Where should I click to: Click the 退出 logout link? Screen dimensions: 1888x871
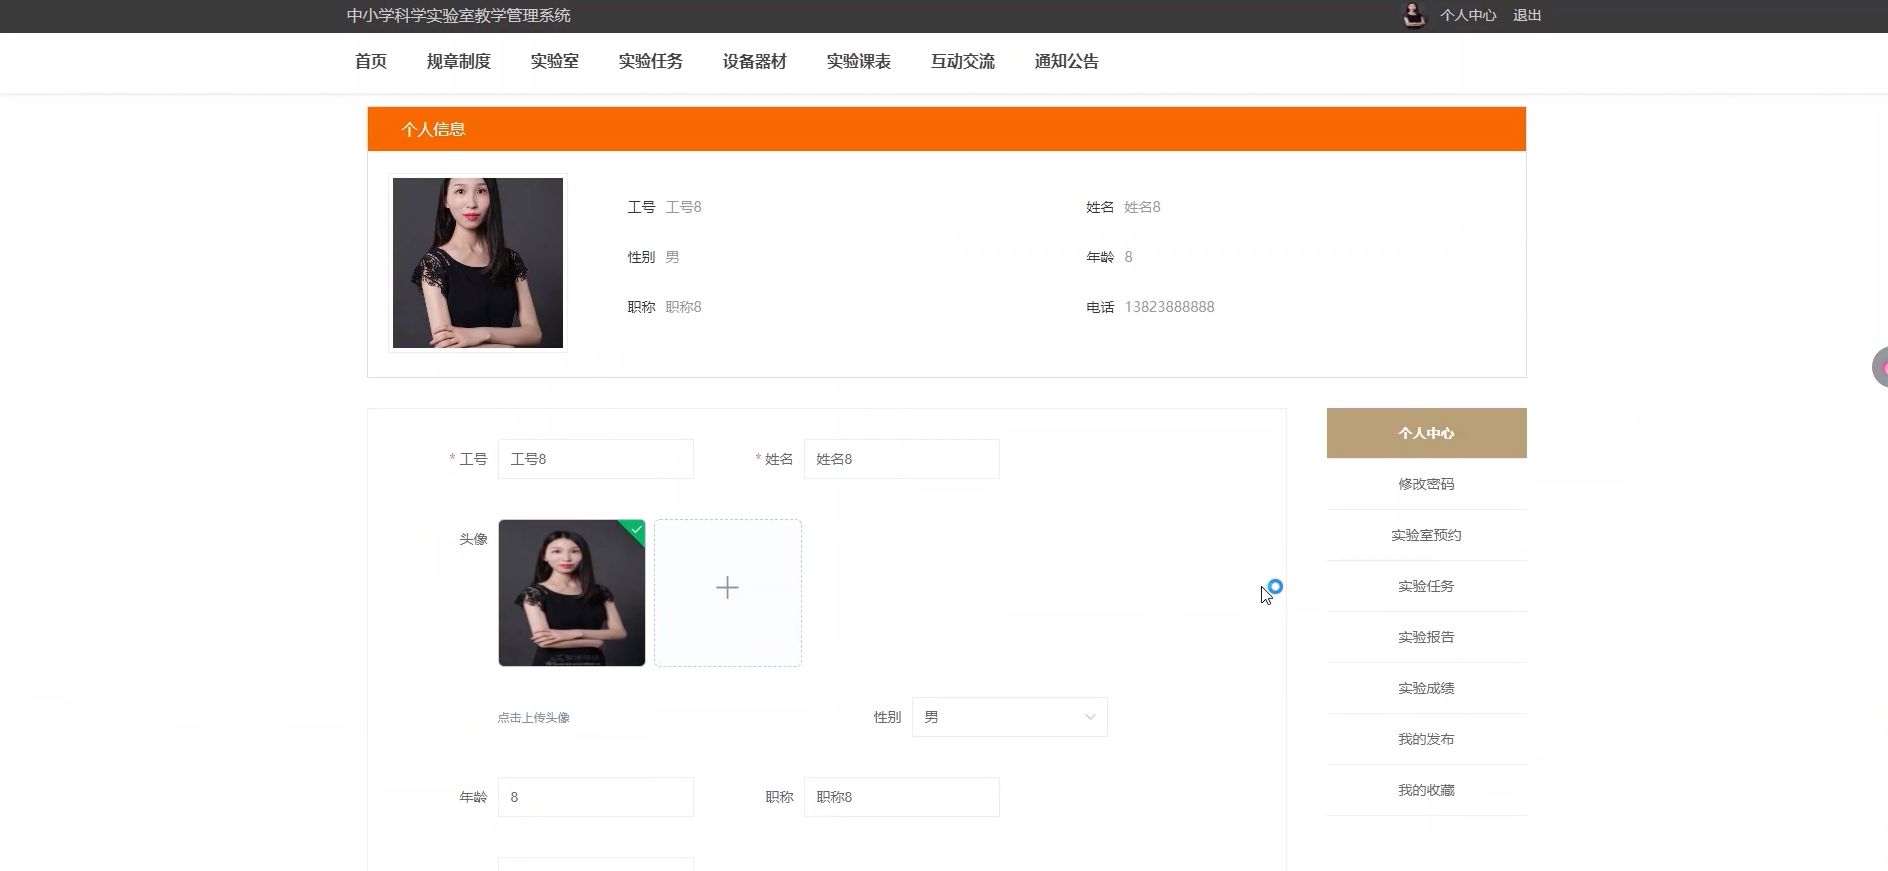pyautogui.click(x=1526, y=15)
